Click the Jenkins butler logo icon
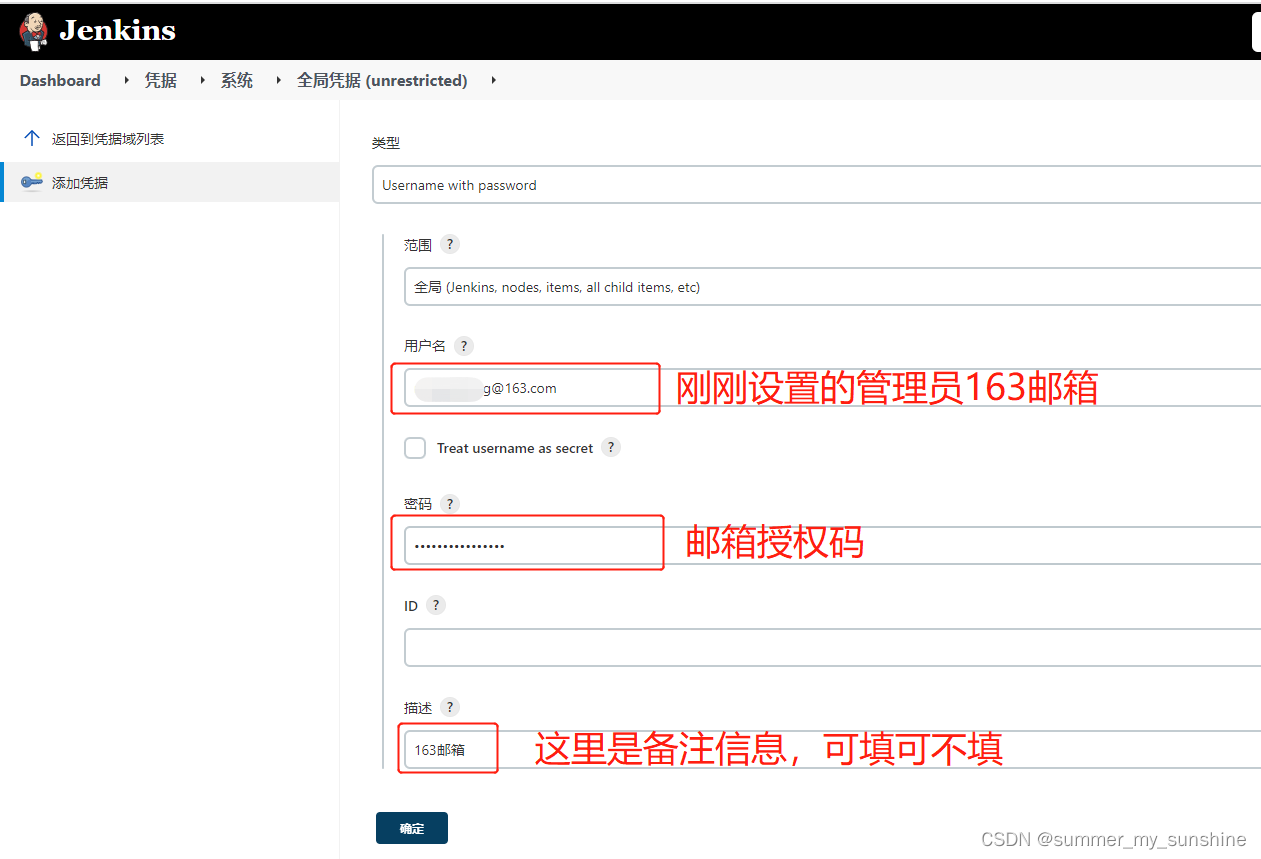The image size is (1261, 859). click(33, 31)
